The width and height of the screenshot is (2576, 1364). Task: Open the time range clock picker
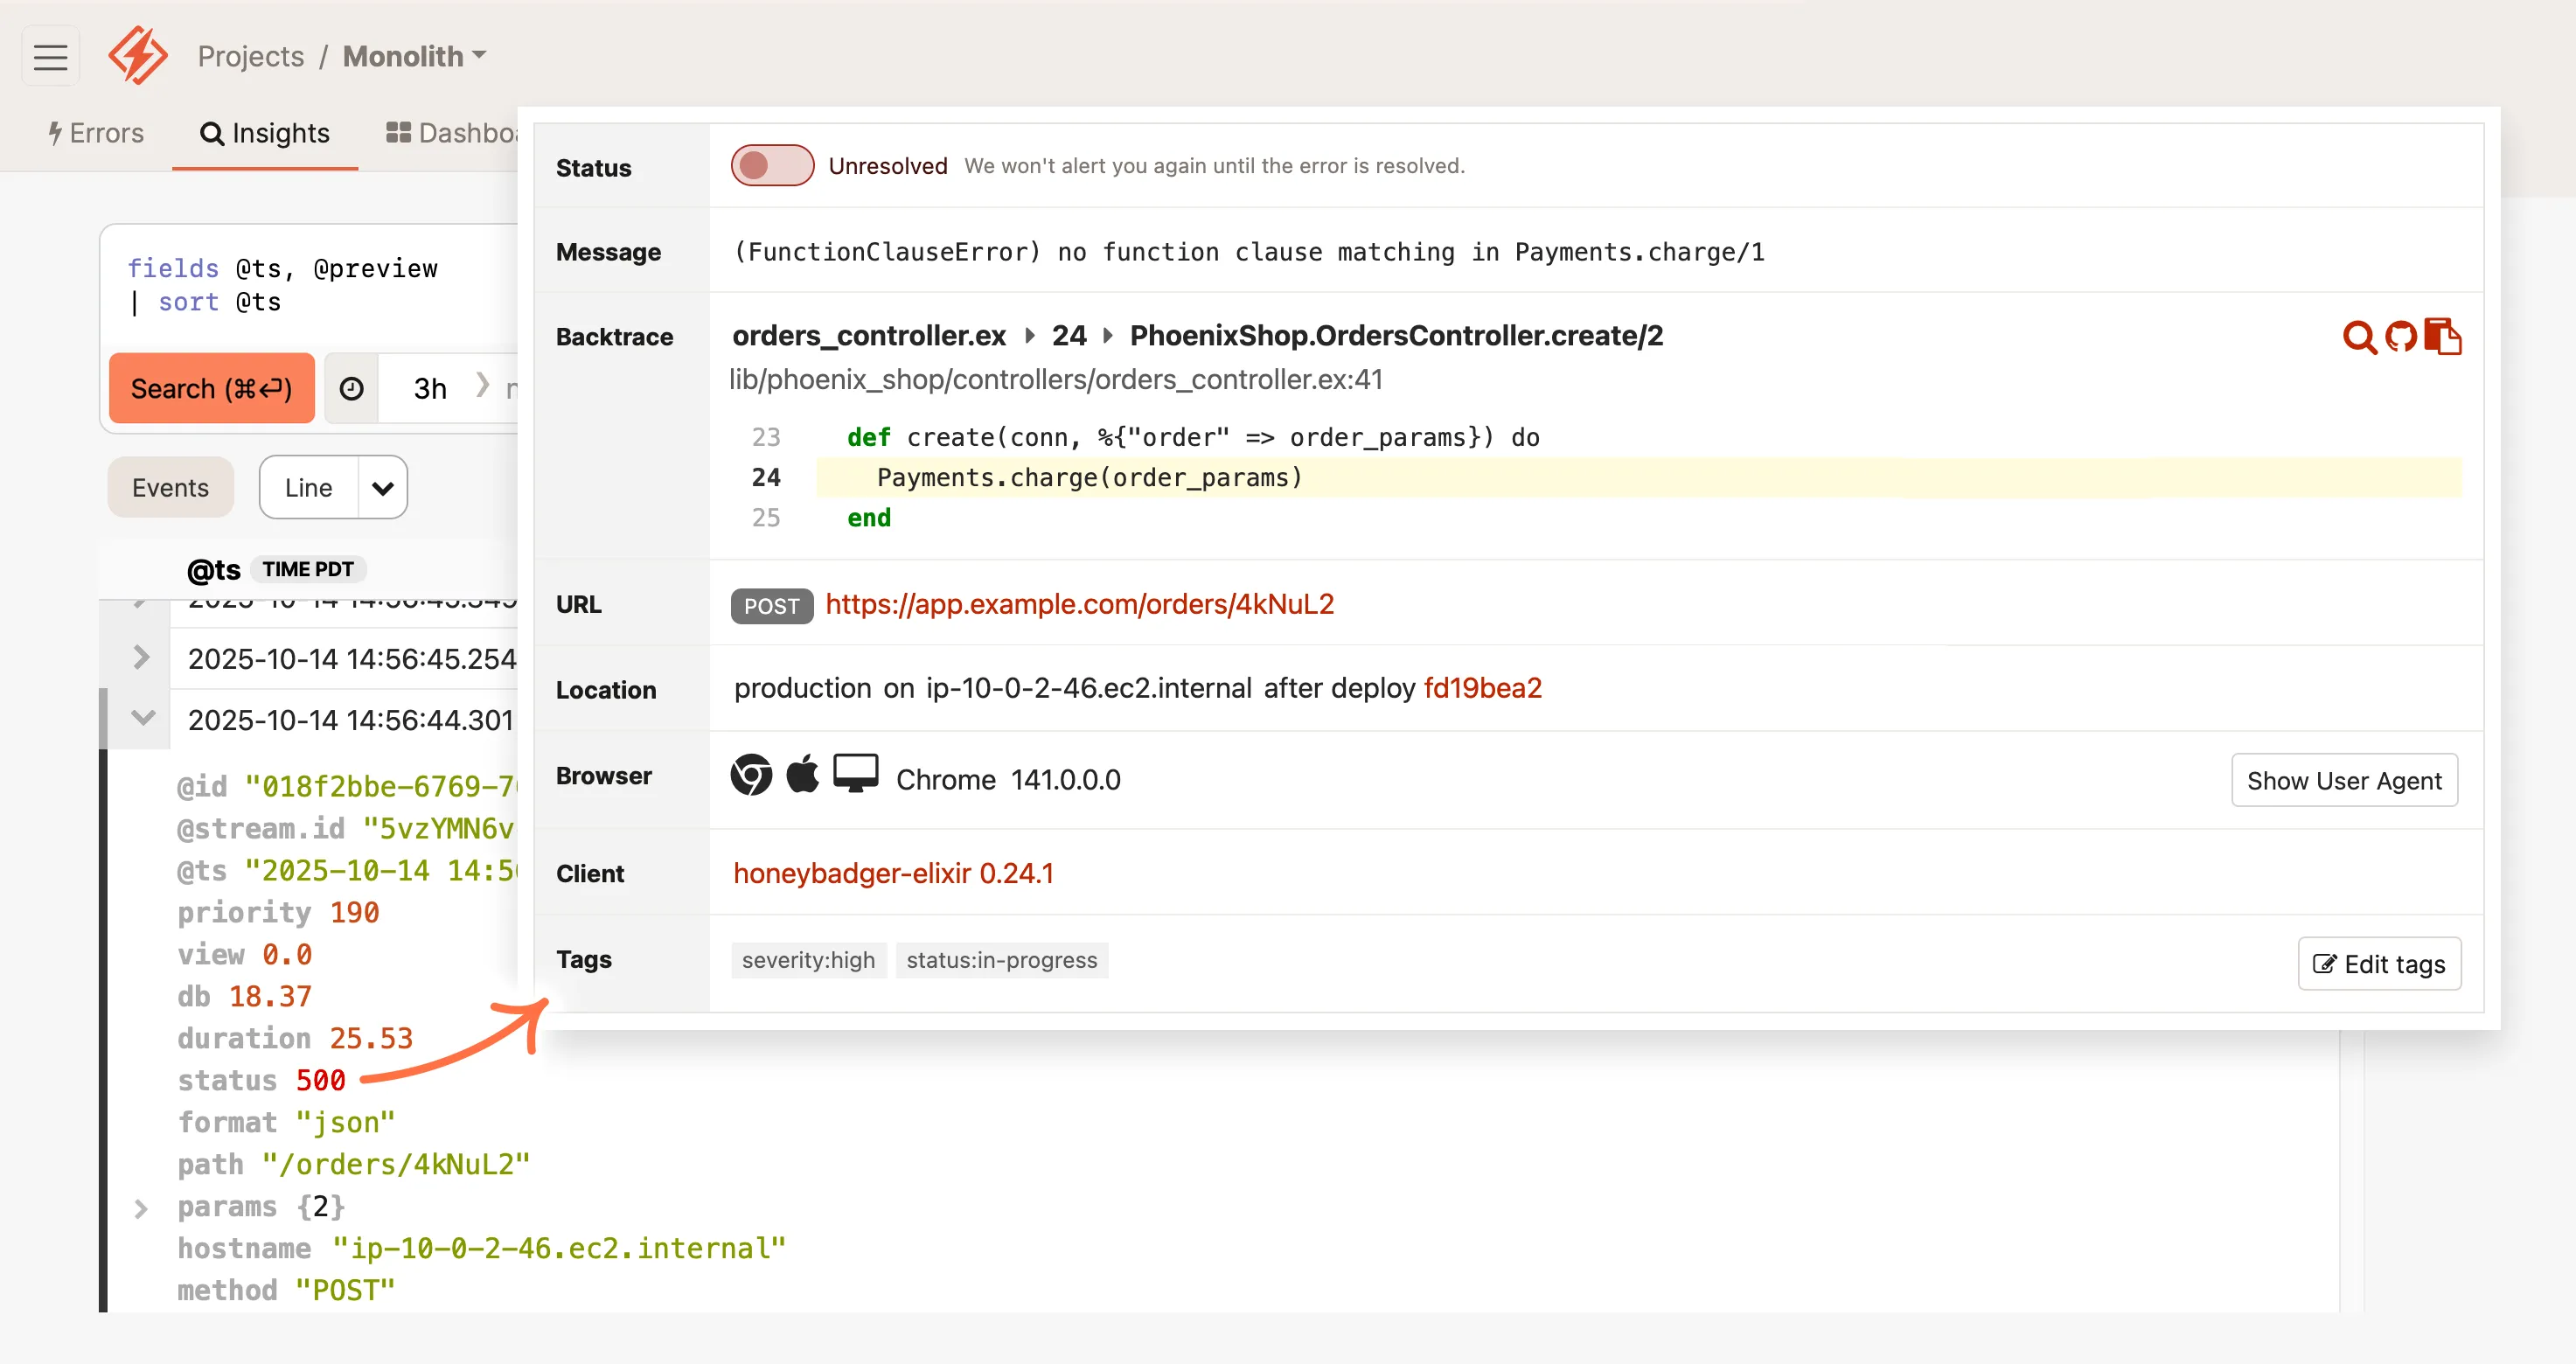click(351, 388)
